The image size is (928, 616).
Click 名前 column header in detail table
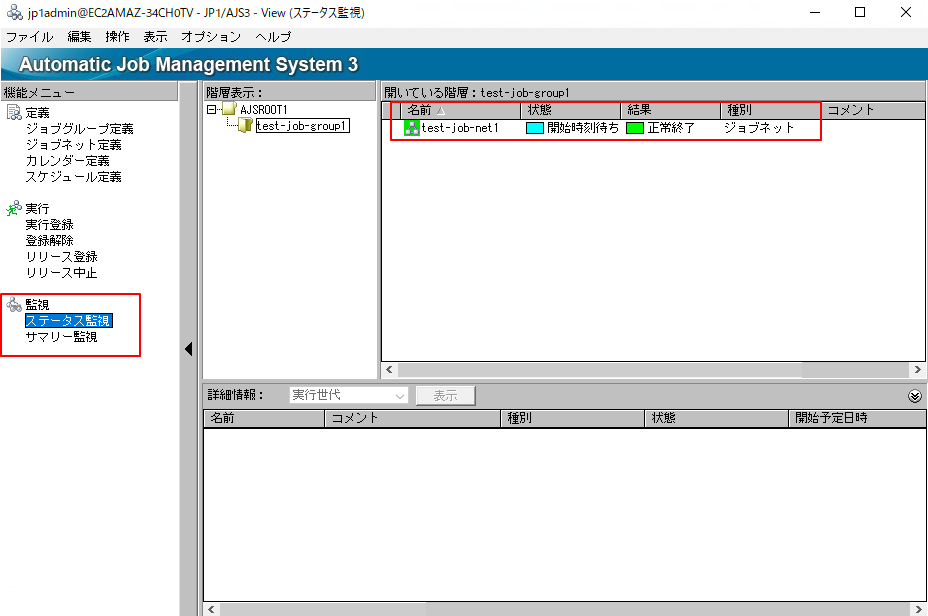click(x=264, y=418)
